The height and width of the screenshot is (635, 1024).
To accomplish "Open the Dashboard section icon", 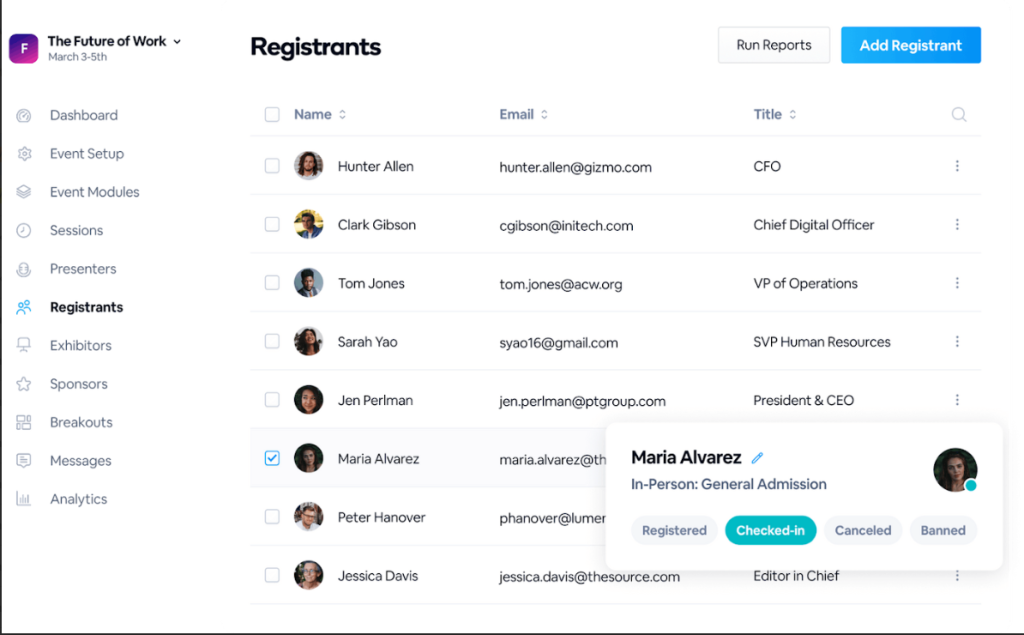I will pos(23,115).
